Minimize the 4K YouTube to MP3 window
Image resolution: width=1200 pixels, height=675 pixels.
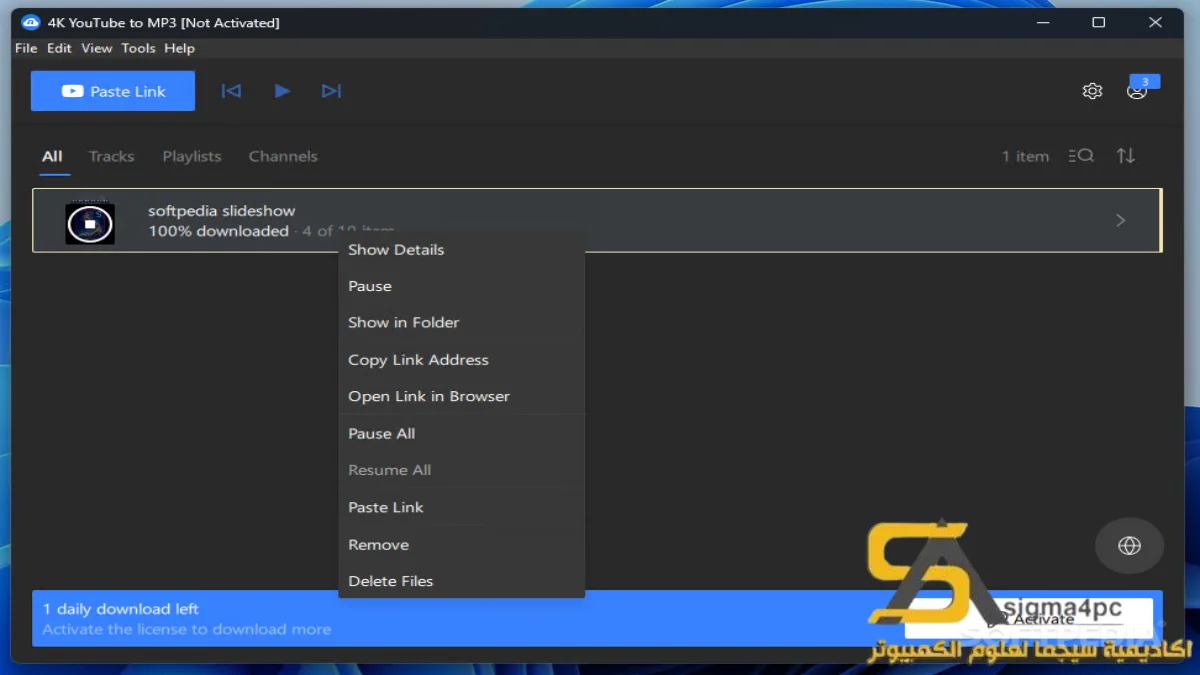coord(1042,22)
